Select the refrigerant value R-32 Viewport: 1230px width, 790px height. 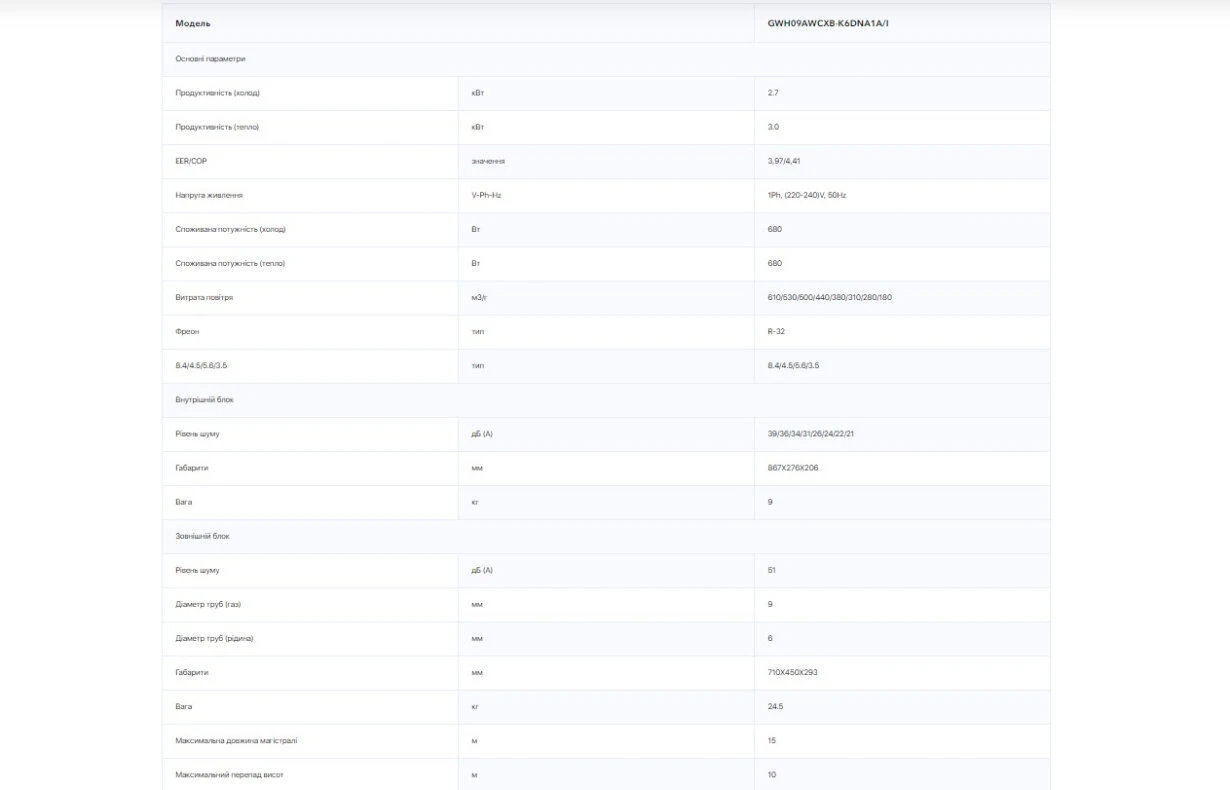776,331
